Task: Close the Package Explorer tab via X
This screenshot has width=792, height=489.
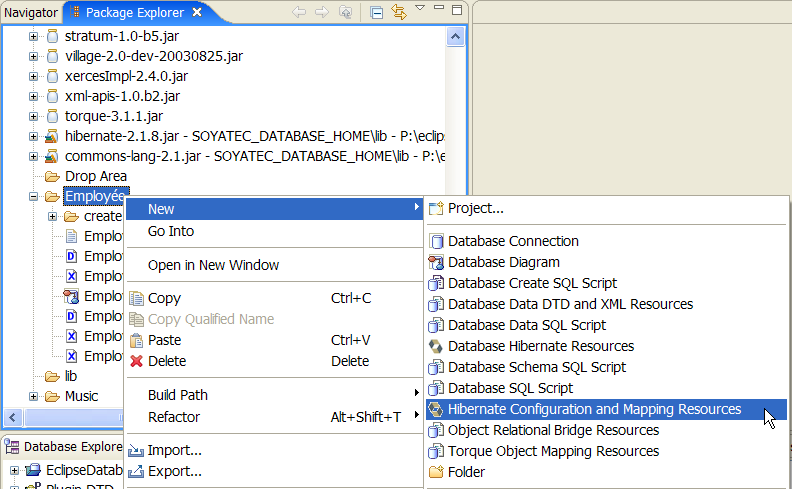Action: click(x=197, y=12)
